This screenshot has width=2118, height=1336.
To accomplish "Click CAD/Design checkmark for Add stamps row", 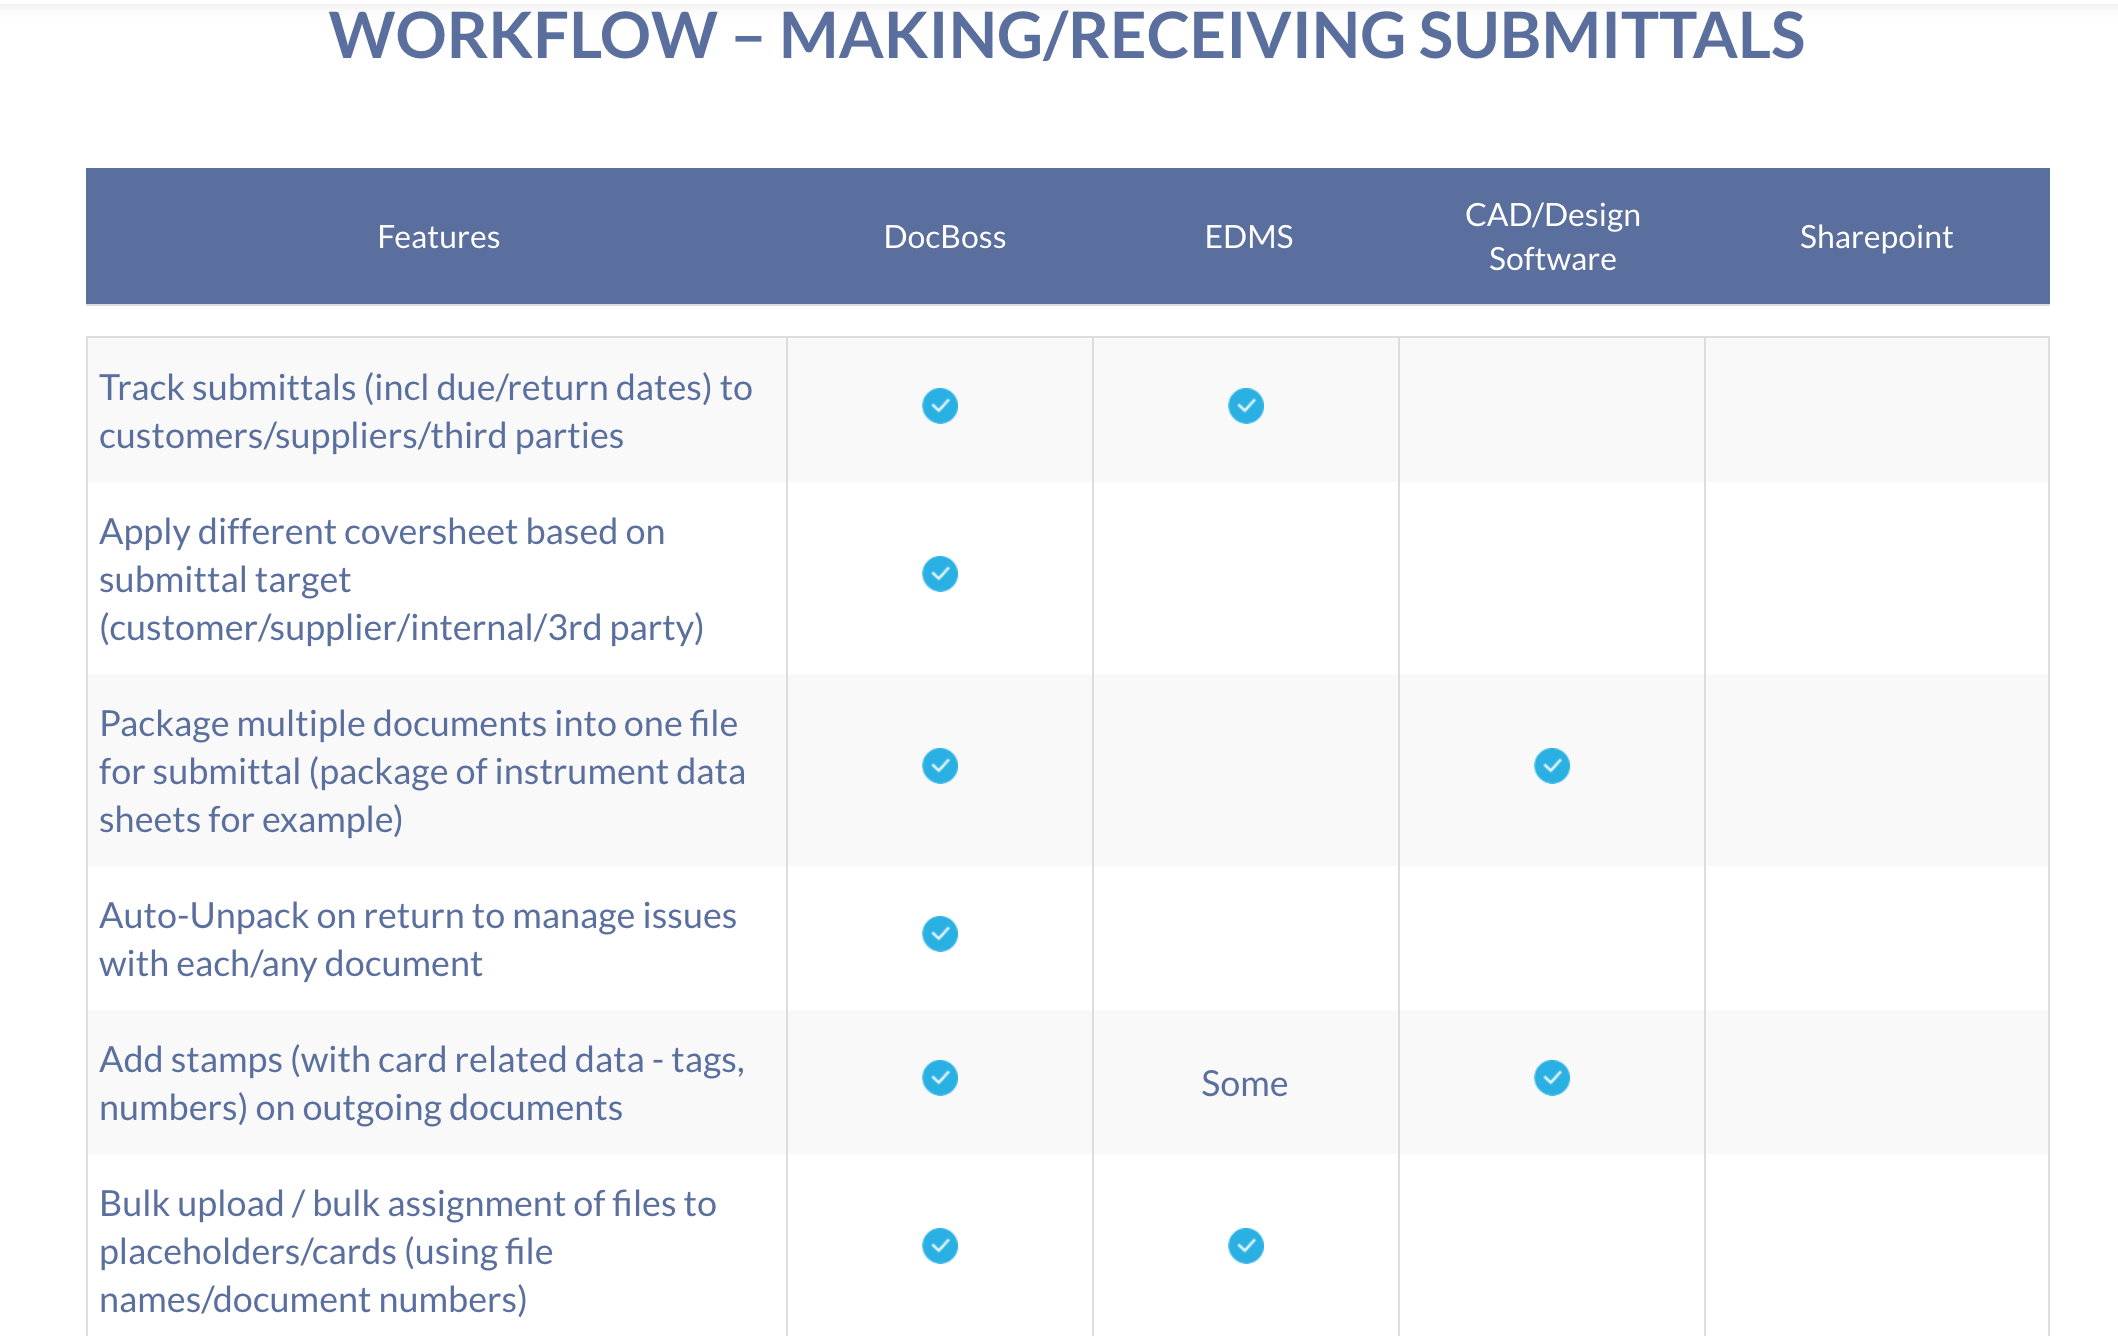I will click(1552, 1078).
